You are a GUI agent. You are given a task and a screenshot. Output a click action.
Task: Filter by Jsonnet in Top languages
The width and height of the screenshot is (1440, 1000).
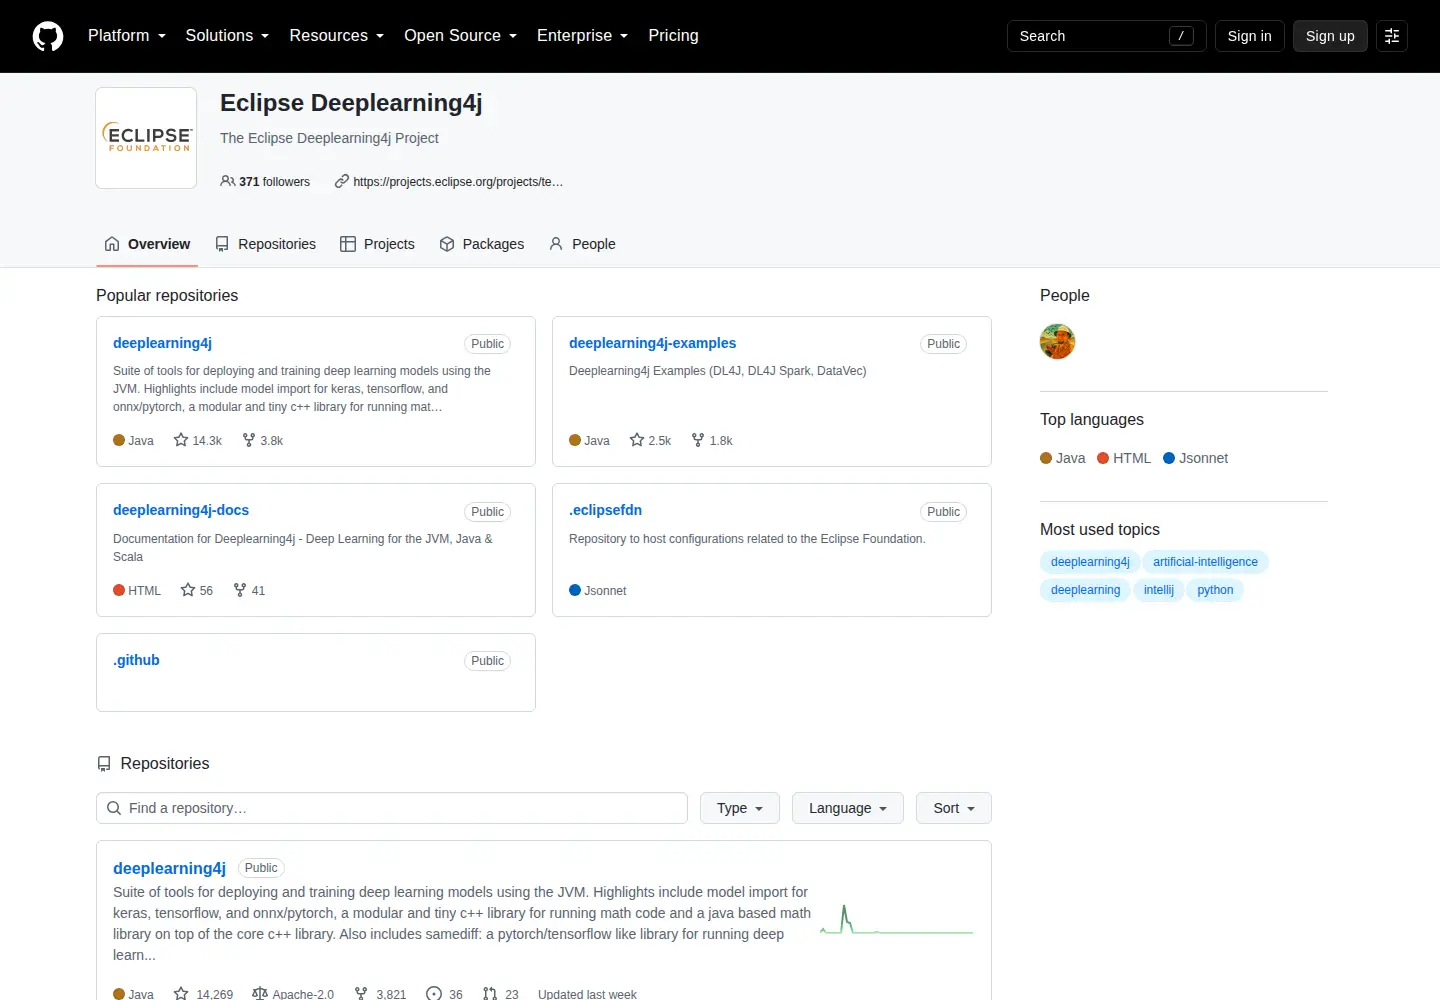pos(1196,458)
